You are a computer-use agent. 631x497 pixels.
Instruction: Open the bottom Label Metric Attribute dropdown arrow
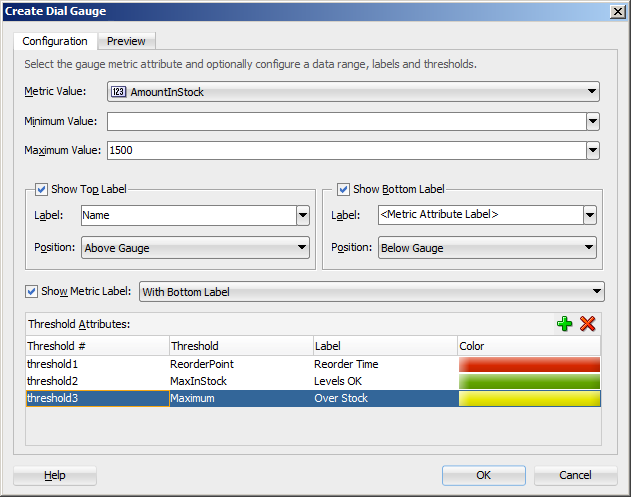[x=590, y=215]
